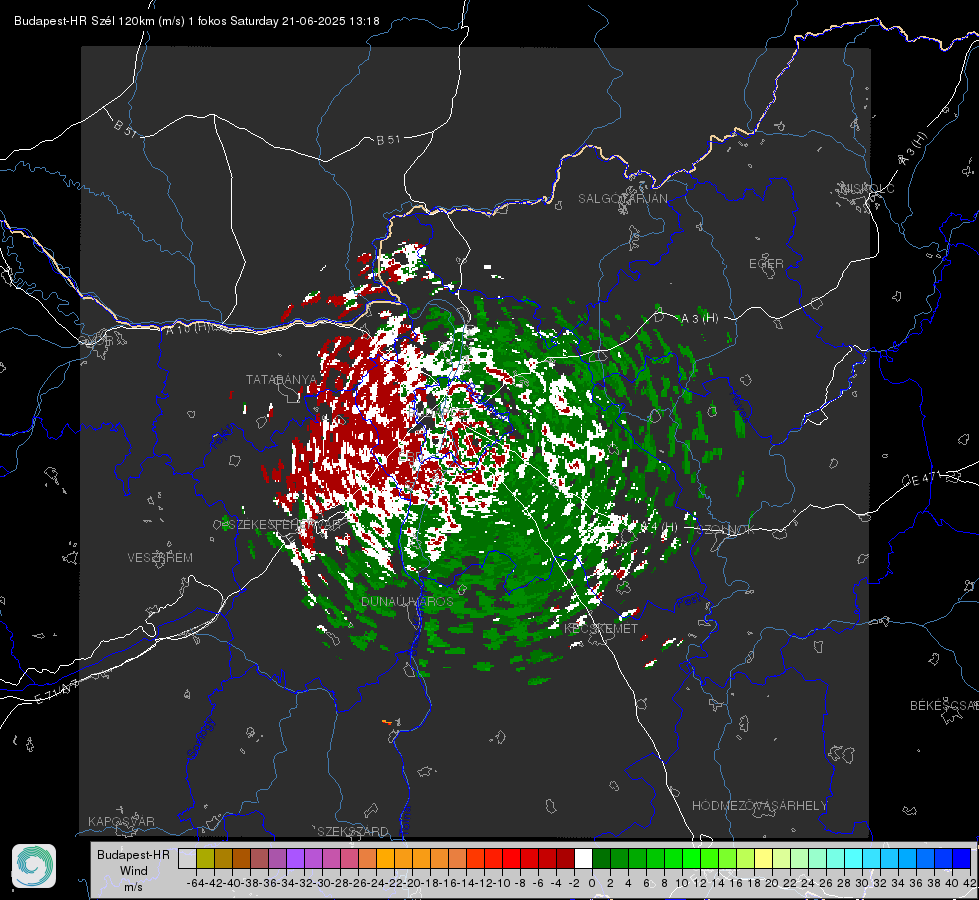Click the VESZPREM city label
This screenshot has width=979, height=900.
click(x=160, y=557)
